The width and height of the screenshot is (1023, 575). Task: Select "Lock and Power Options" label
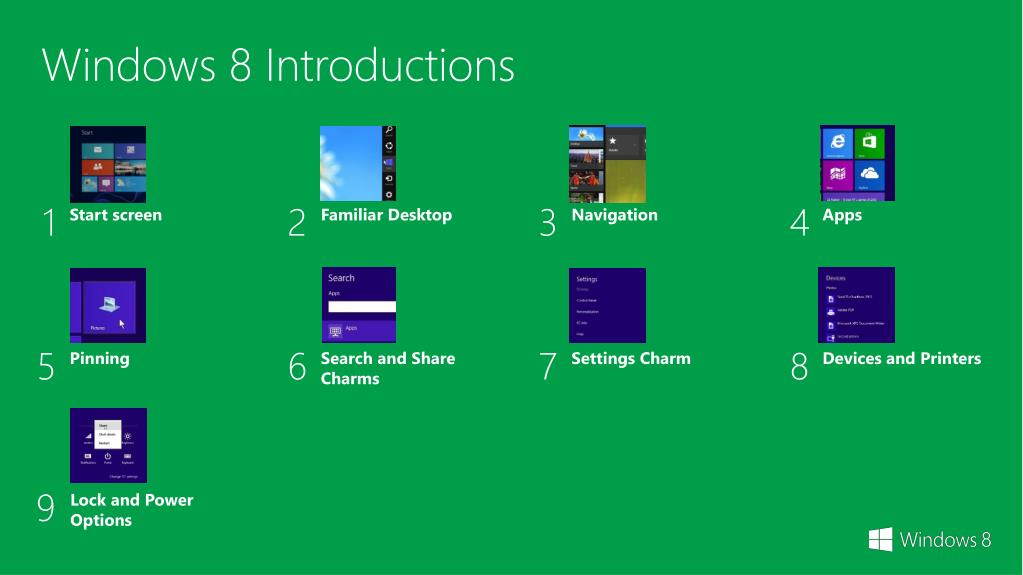point(132,510)
